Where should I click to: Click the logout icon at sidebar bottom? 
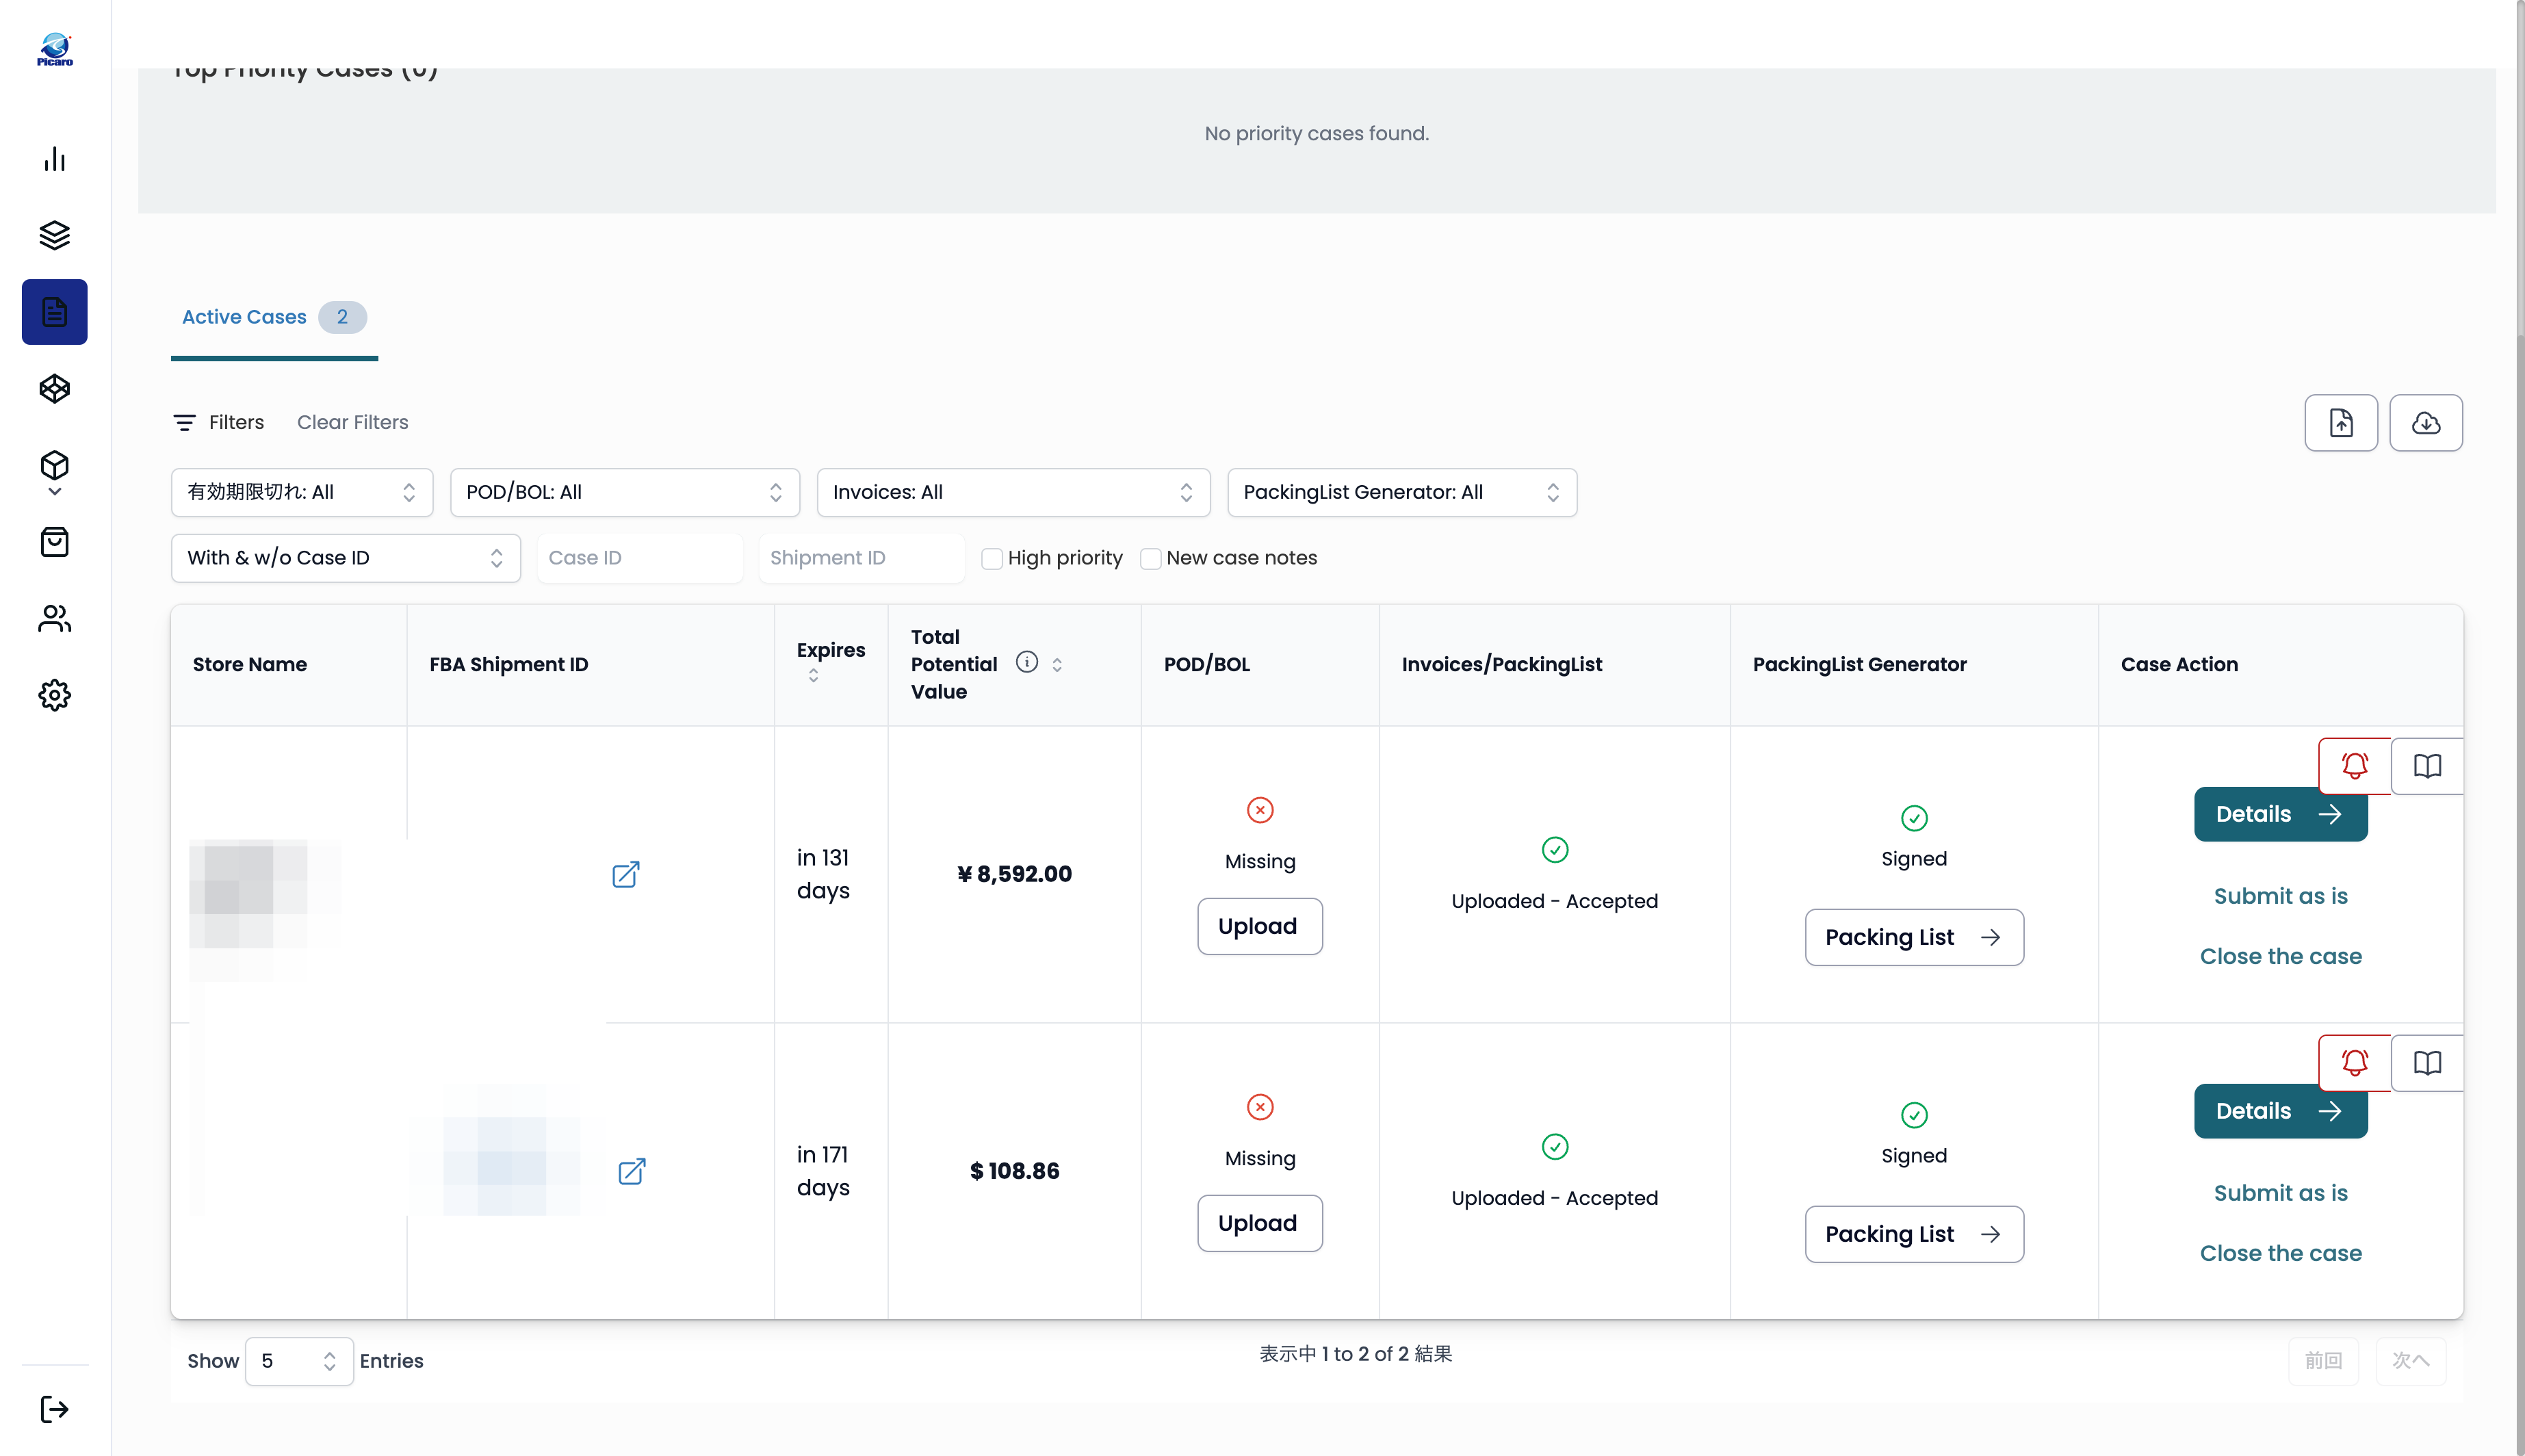(x=55, y=1409)
